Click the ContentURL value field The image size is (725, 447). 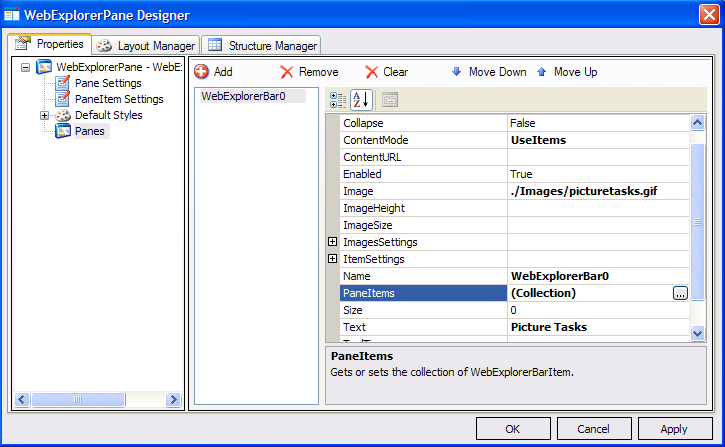tap(597, 157)
